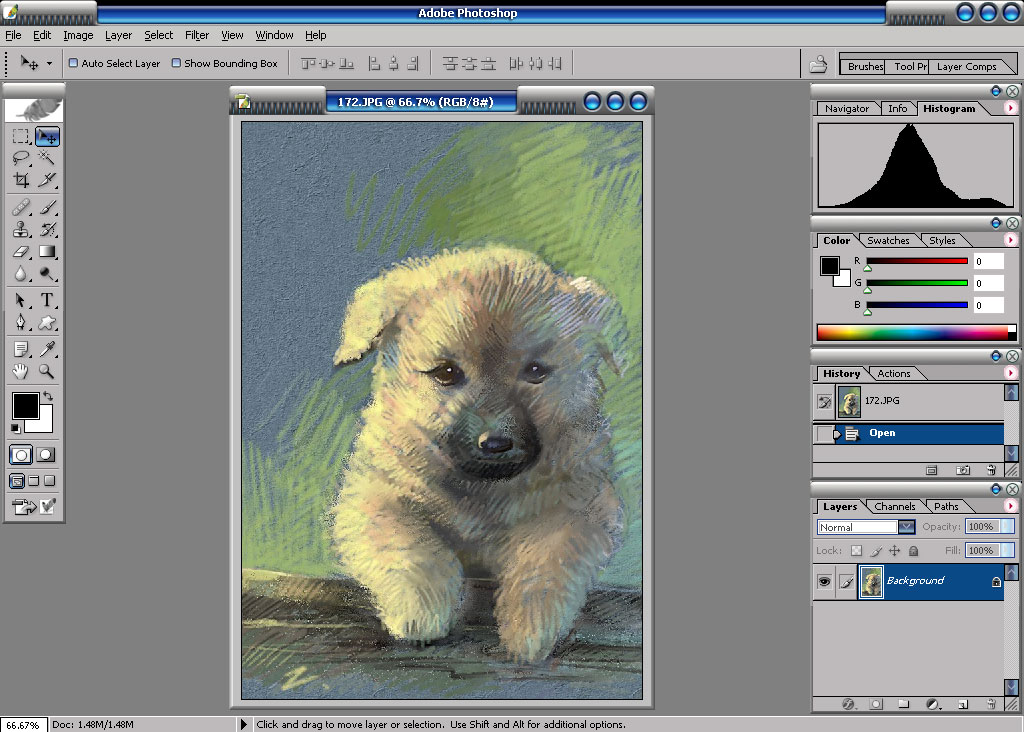Open Layers panel flyout menu
Screen dimensions: 1024x732
1010,506
